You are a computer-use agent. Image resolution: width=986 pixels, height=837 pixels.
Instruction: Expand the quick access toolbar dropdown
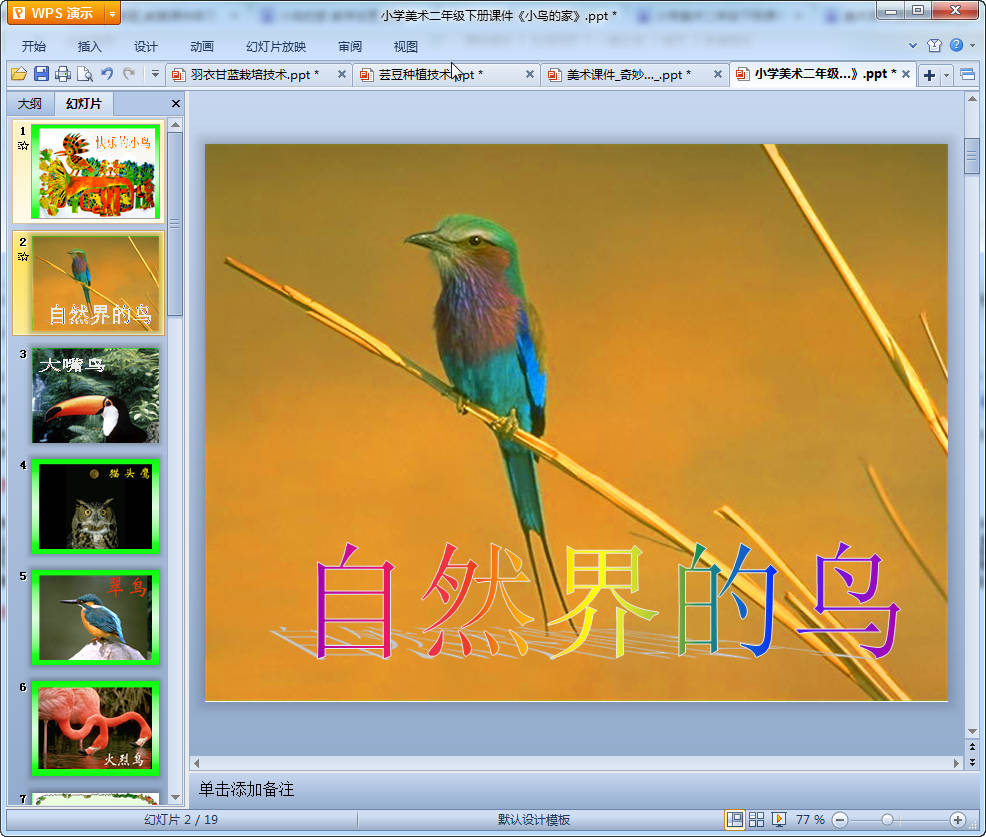pyautogui.click(x=155, y=74)
